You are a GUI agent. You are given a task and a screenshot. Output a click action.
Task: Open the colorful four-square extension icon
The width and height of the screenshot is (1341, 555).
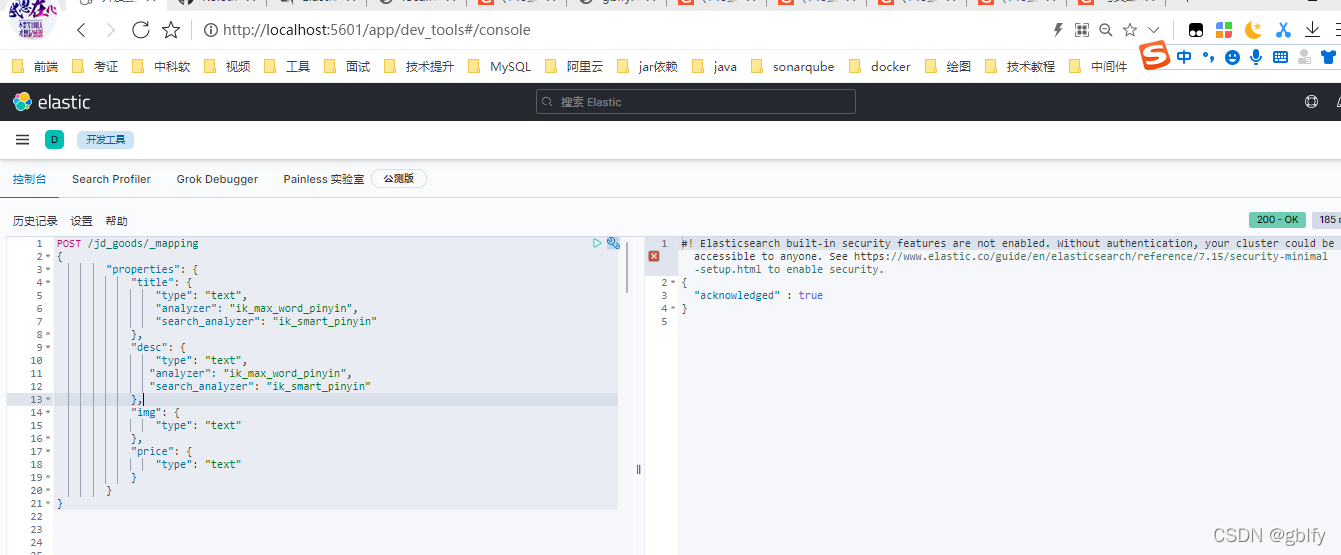point(1224,30)
